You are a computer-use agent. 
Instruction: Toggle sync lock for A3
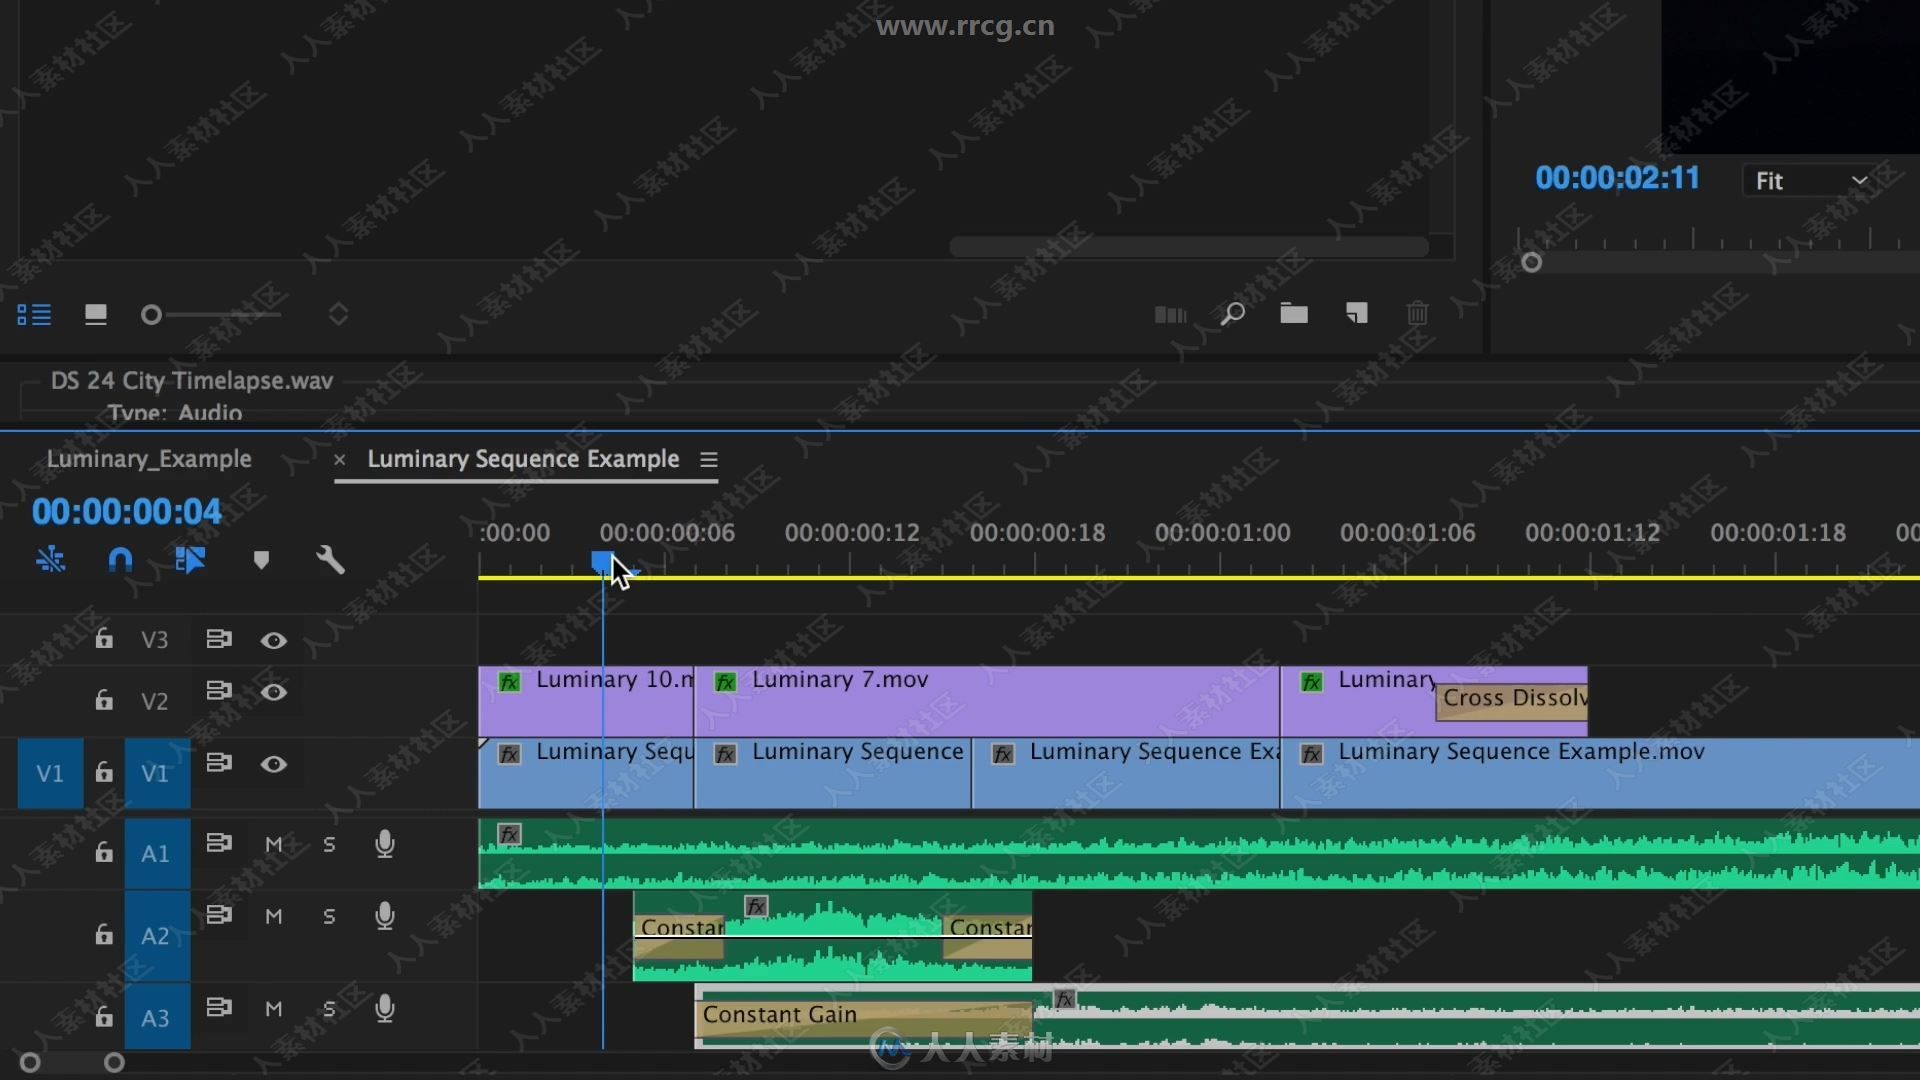(219, 1007)
